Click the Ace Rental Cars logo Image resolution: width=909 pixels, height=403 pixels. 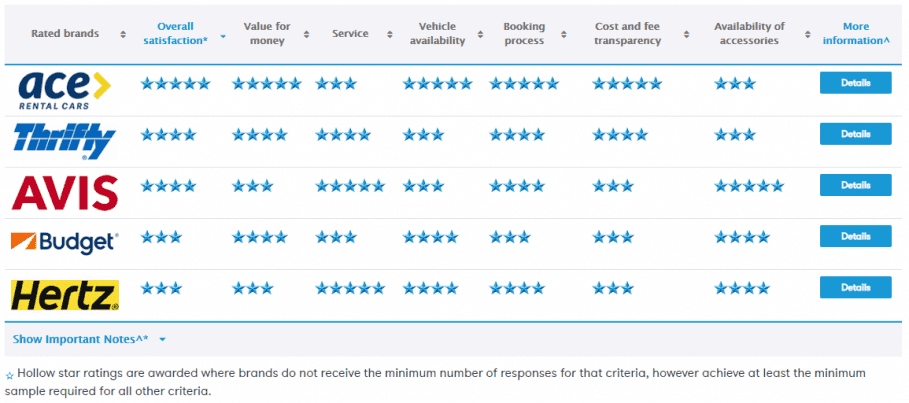coord(65,89)
